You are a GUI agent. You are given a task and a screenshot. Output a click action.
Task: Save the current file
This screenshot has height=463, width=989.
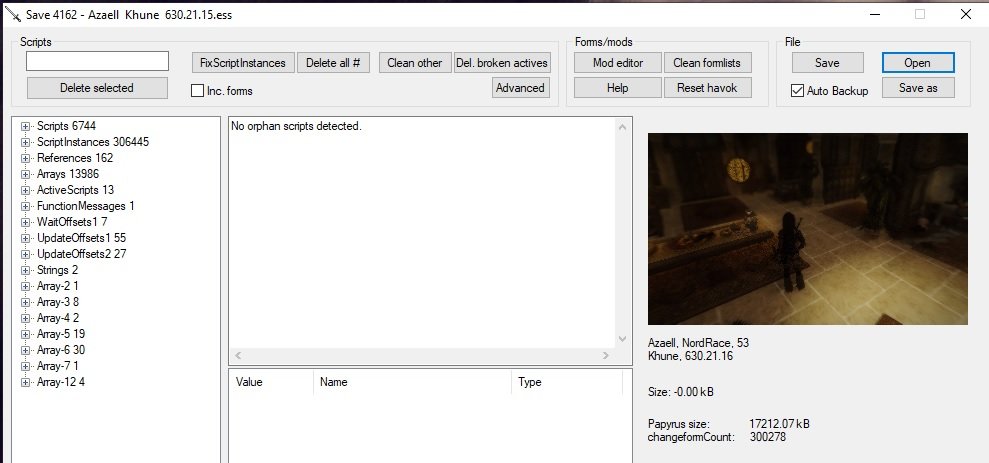click(827, 63)
